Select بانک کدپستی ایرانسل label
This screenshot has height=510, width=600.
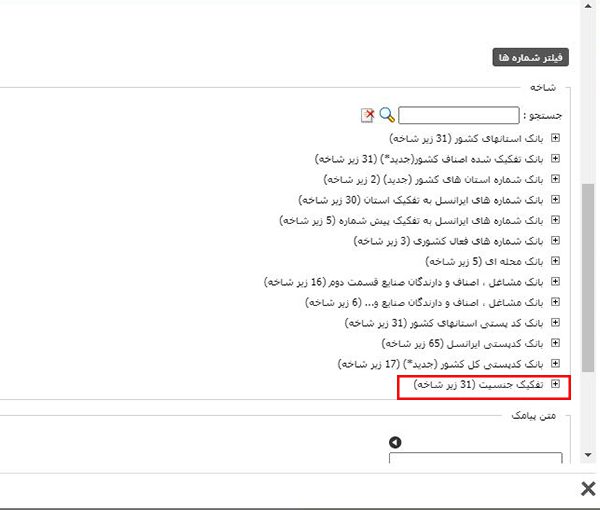tap(463, 343)
